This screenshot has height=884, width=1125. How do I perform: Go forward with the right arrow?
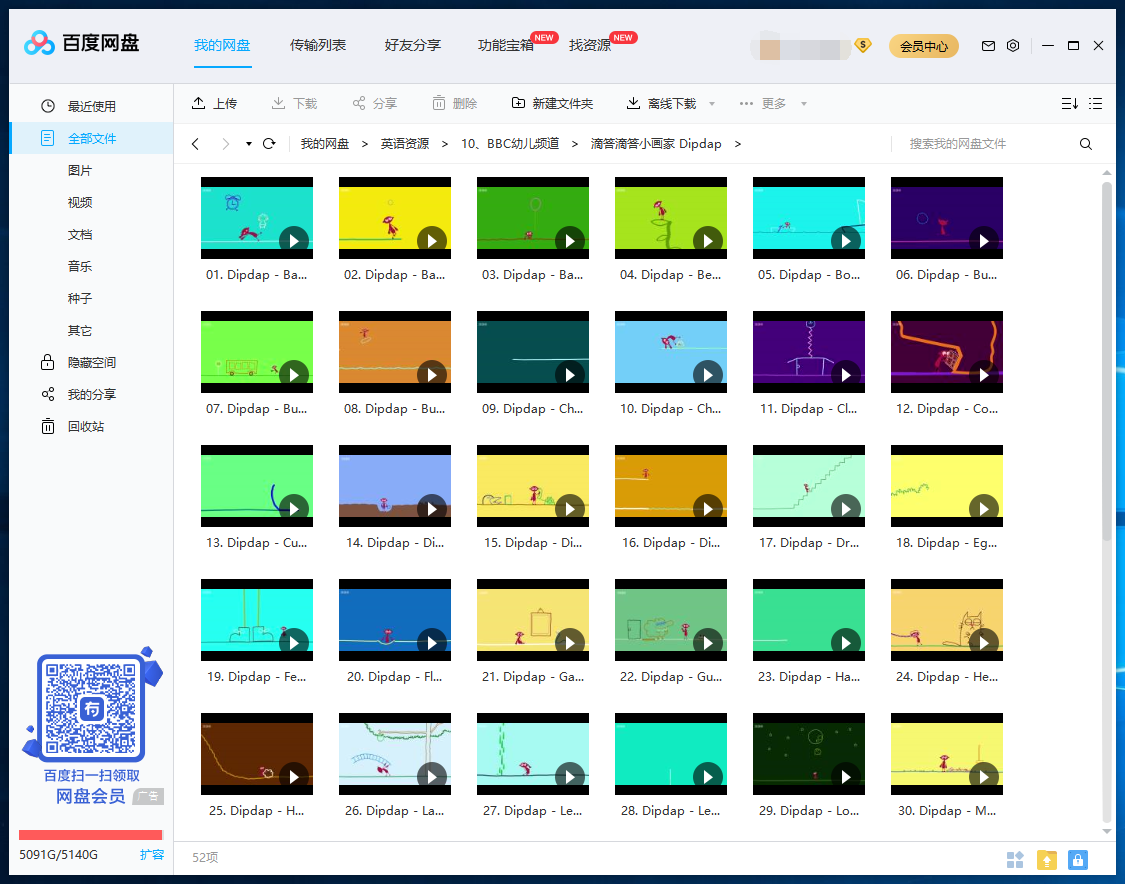click(x=225, y=144)
